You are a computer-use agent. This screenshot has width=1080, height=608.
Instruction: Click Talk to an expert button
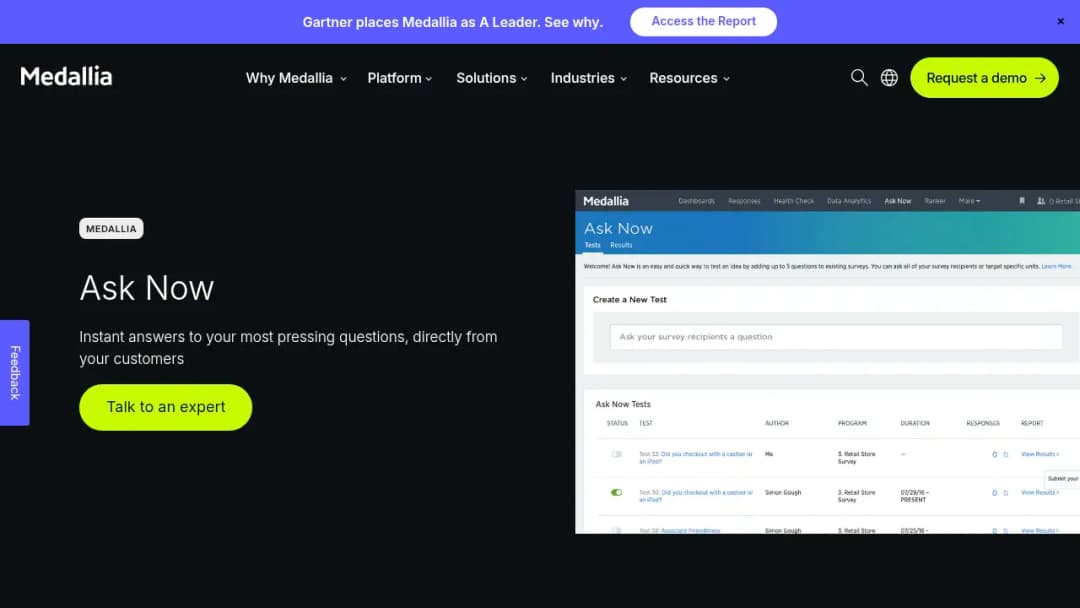click(x=165, y=407)
